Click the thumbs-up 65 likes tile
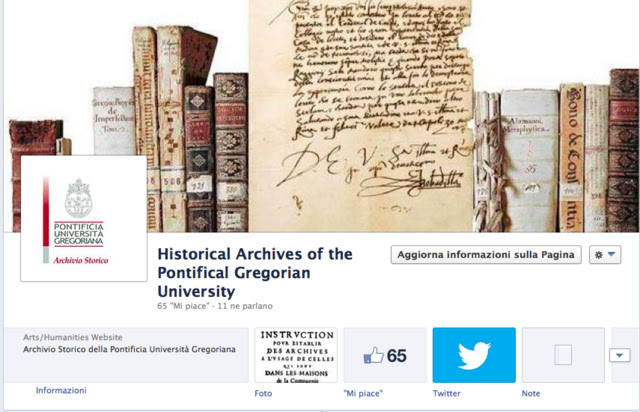 click(x=385, y=355)
